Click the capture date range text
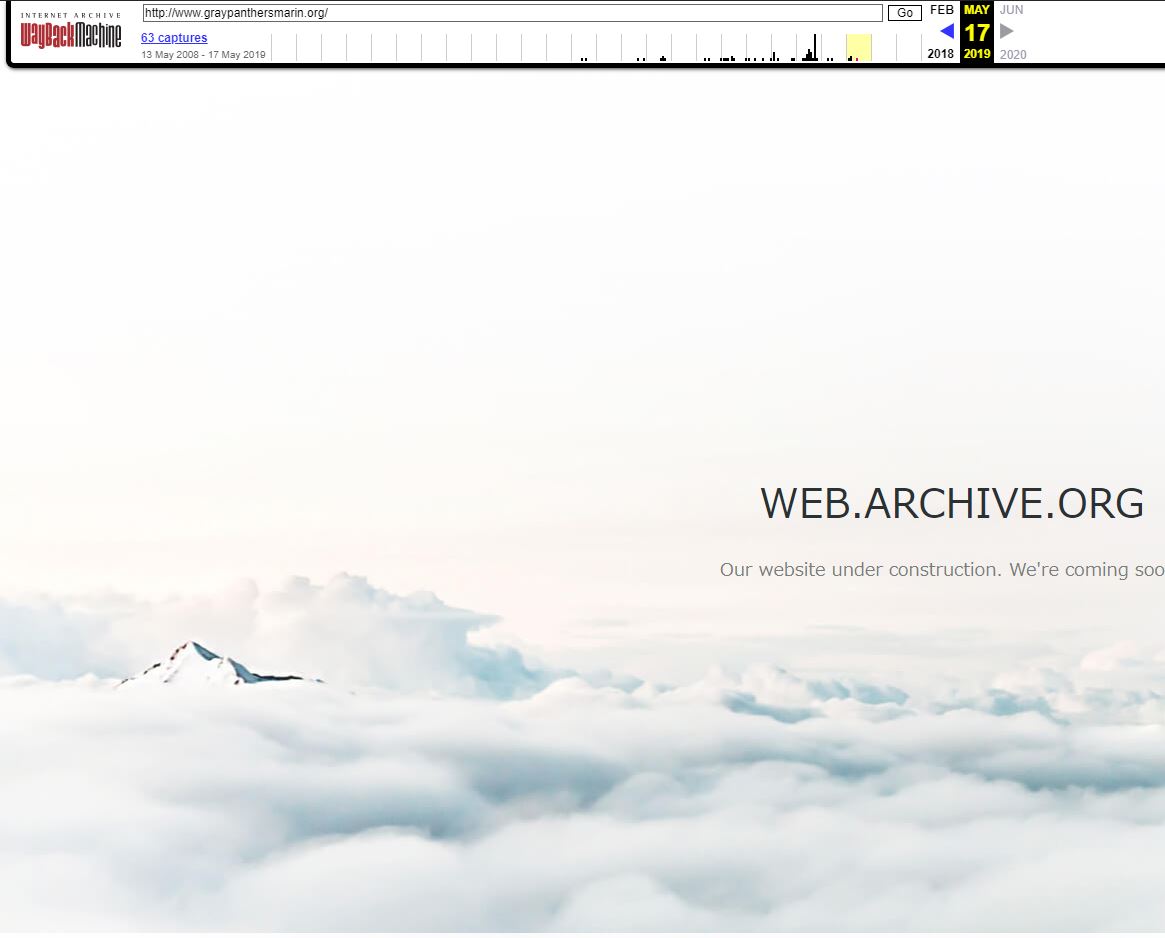1165x938 pixels. coord(203,54)
